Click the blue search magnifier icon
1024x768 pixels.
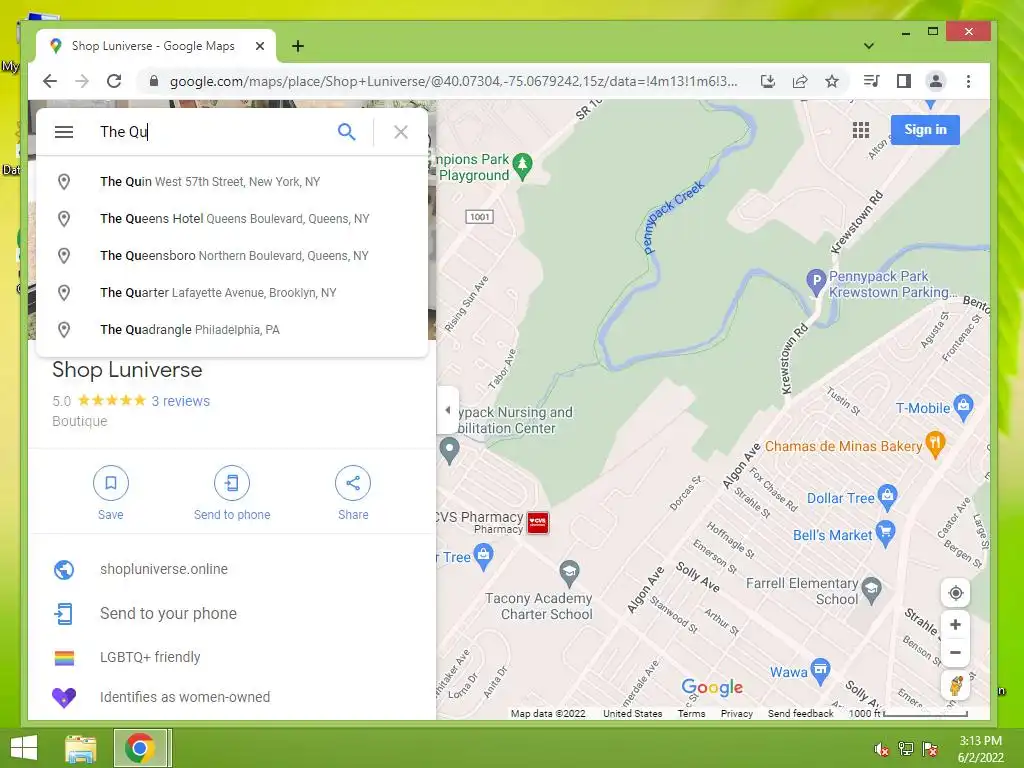[x=346, y=132]
